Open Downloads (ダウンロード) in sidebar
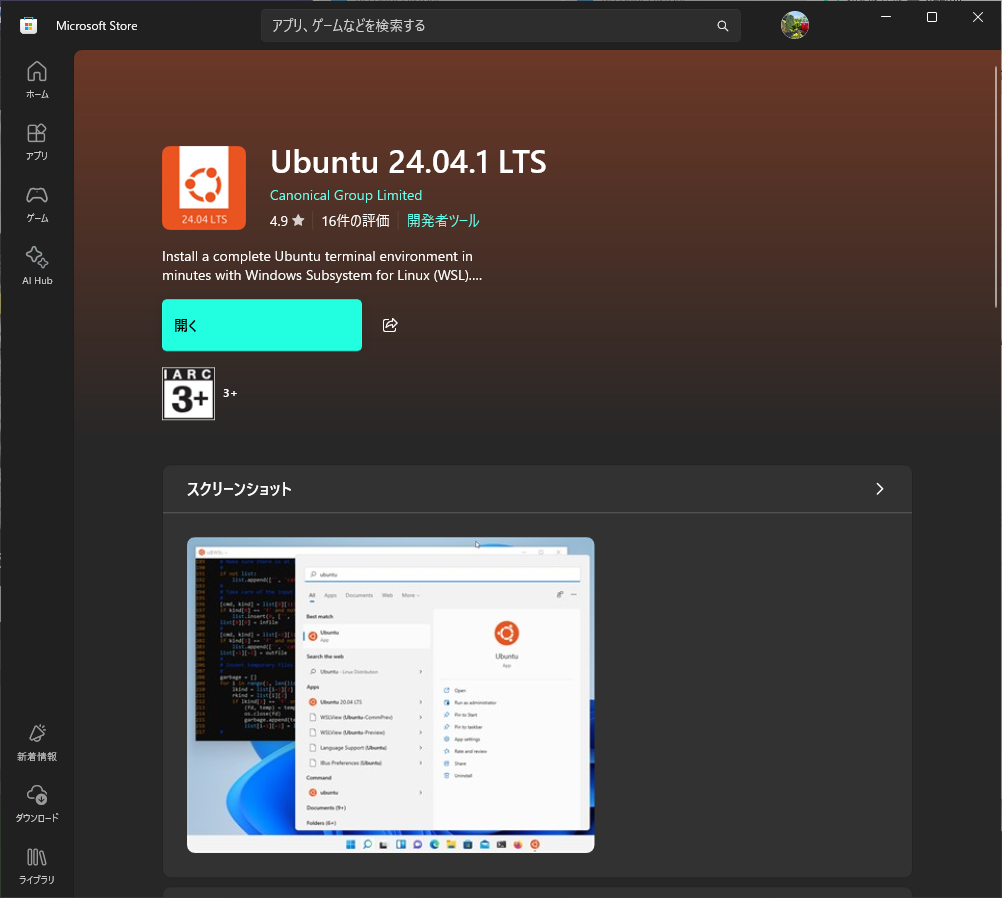 (x=37, y=804)
